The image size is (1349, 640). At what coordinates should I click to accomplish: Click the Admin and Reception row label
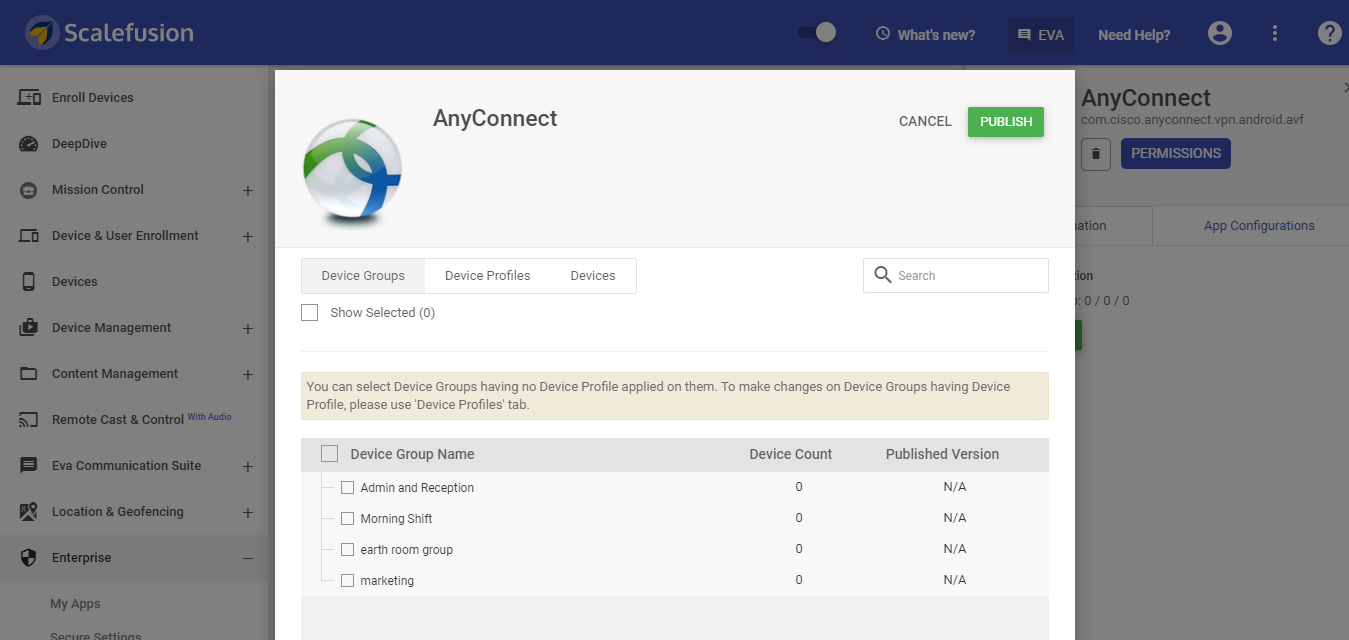pos(417,488)
